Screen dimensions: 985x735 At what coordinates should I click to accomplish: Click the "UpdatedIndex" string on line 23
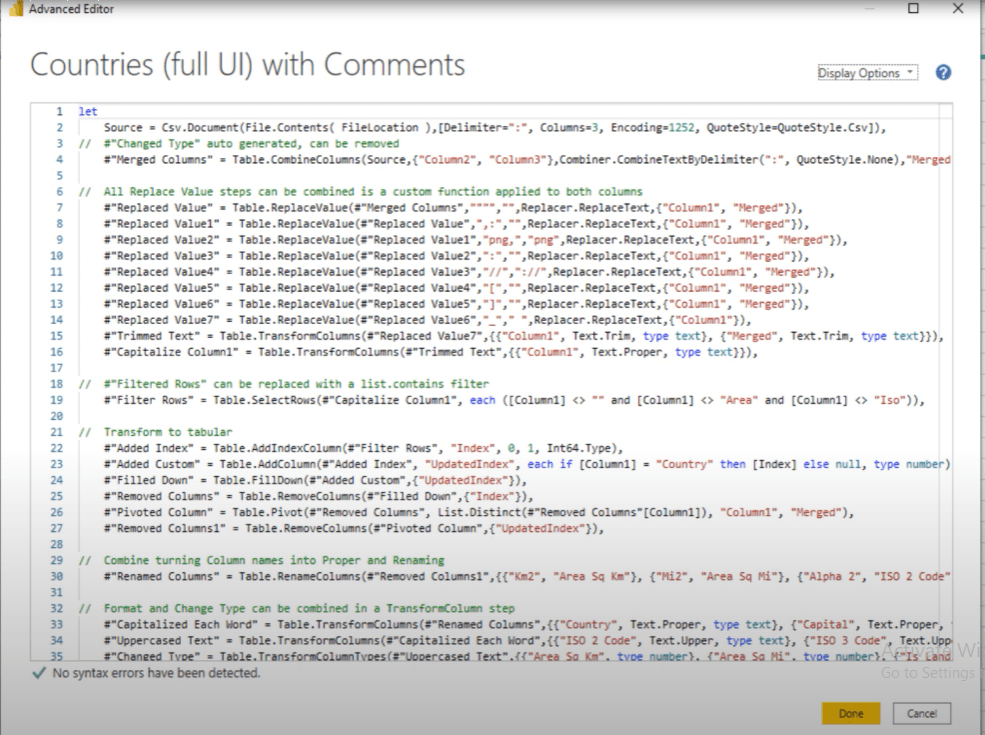pos(469,464)
